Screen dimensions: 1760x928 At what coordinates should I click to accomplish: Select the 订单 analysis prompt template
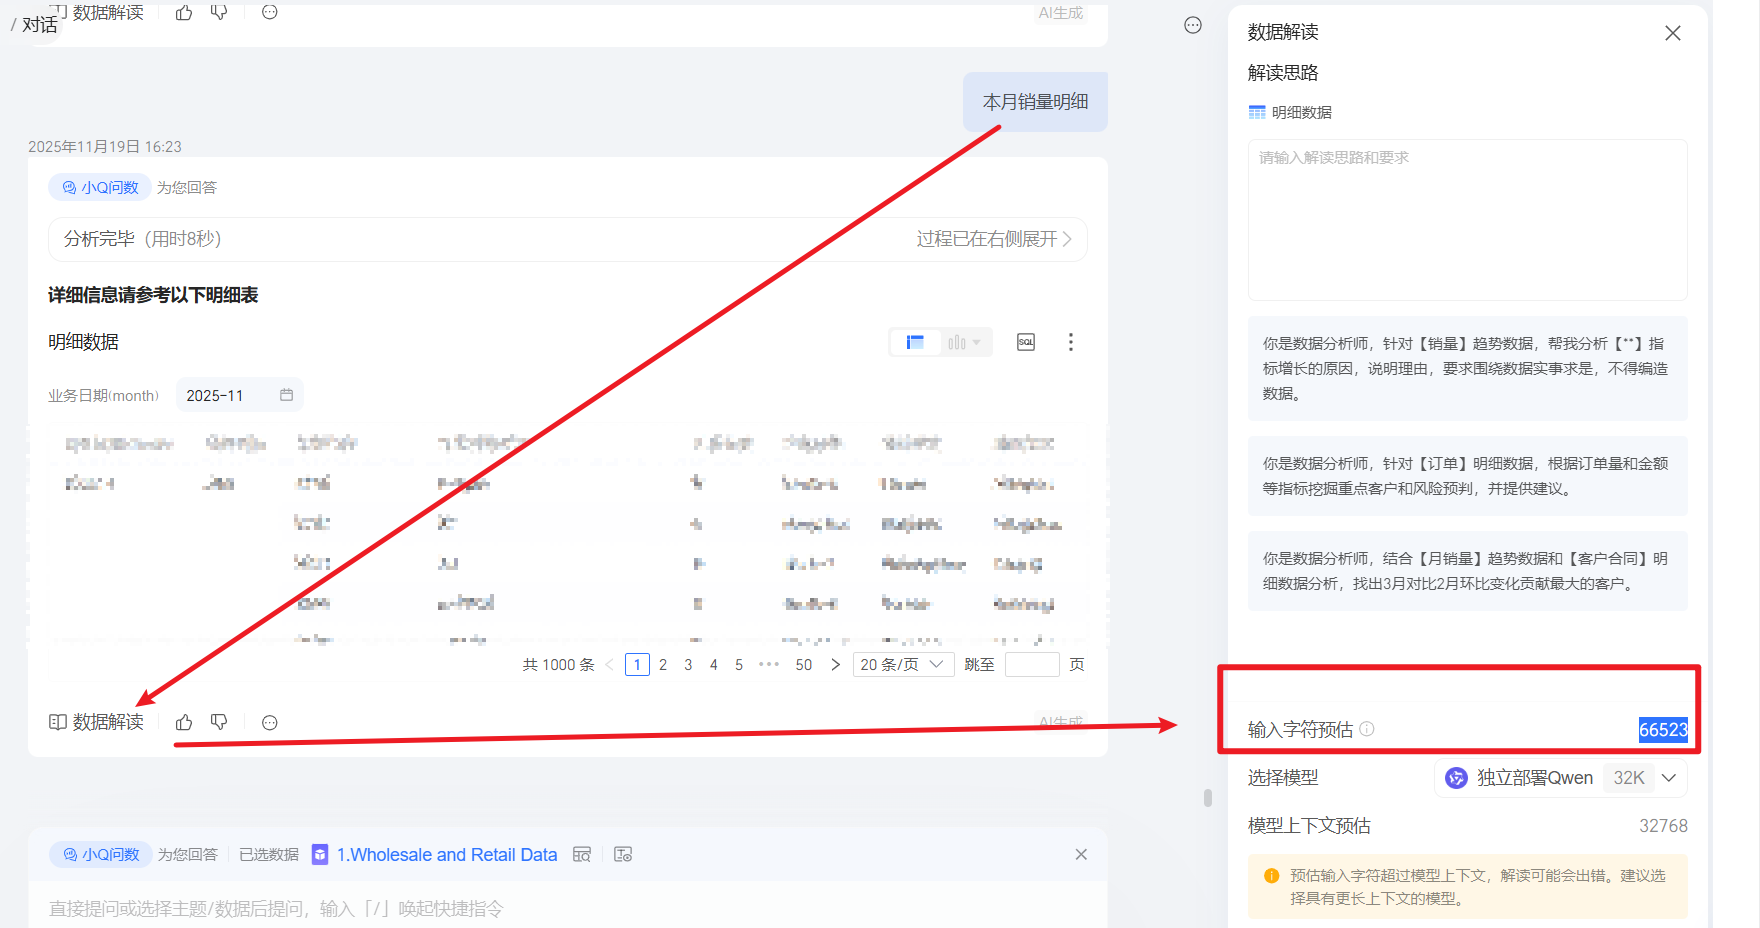click(x=1467, y=476)
